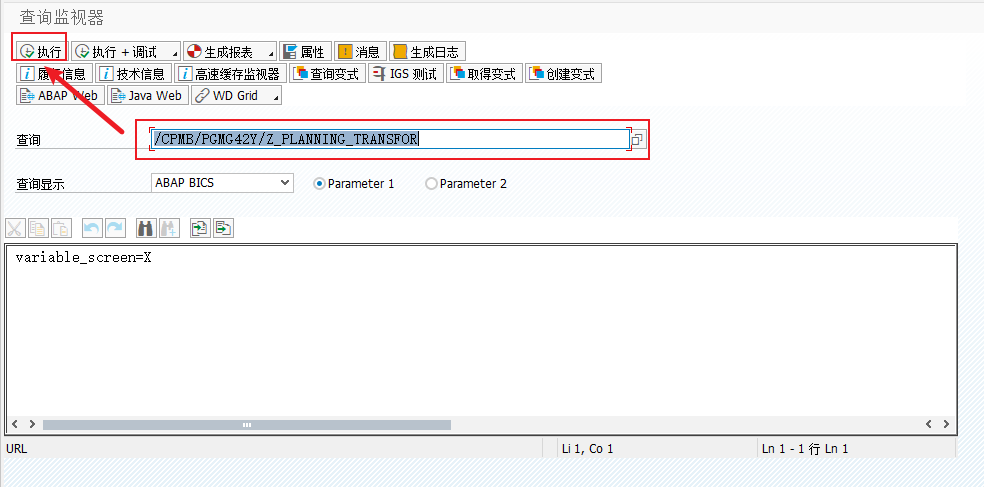Open the 查询显示 ABAP BICS dropdown

click(x=222, y=183)
